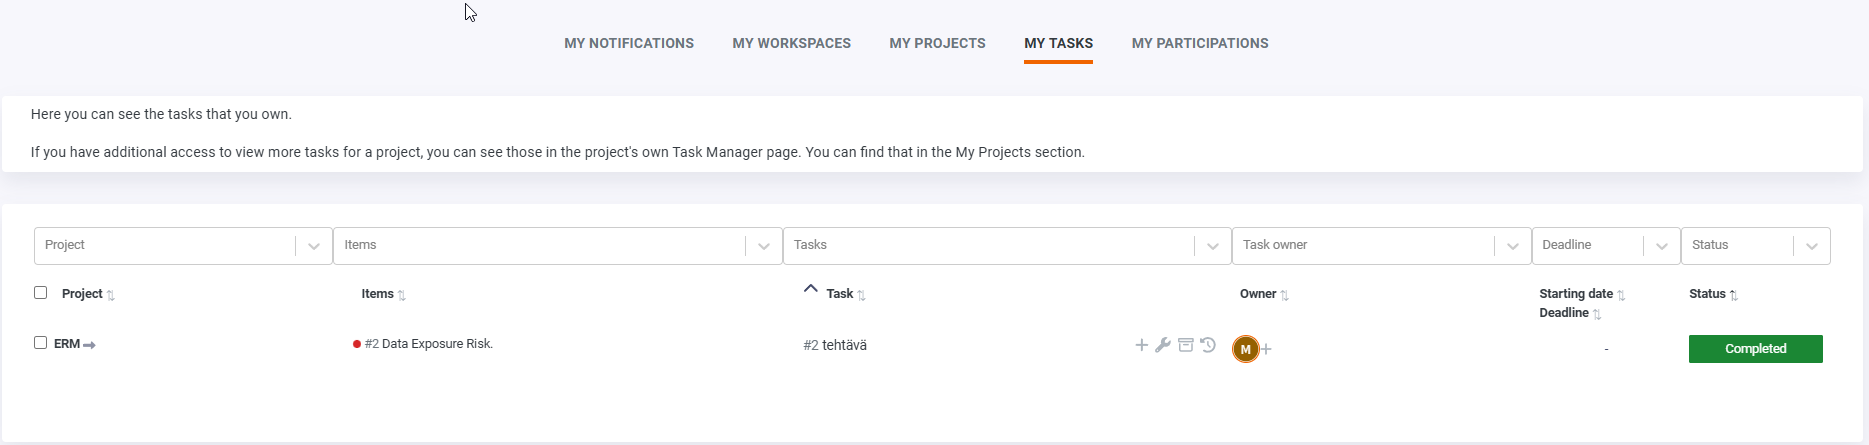Screen dimensions: 1869x445
Task: Click the M owner avatar
Action: point(1245,349)
